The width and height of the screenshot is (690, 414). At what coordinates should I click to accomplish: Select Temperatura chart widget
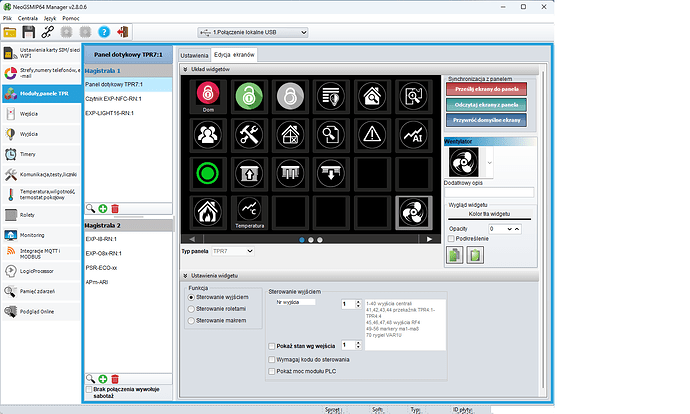249,212
